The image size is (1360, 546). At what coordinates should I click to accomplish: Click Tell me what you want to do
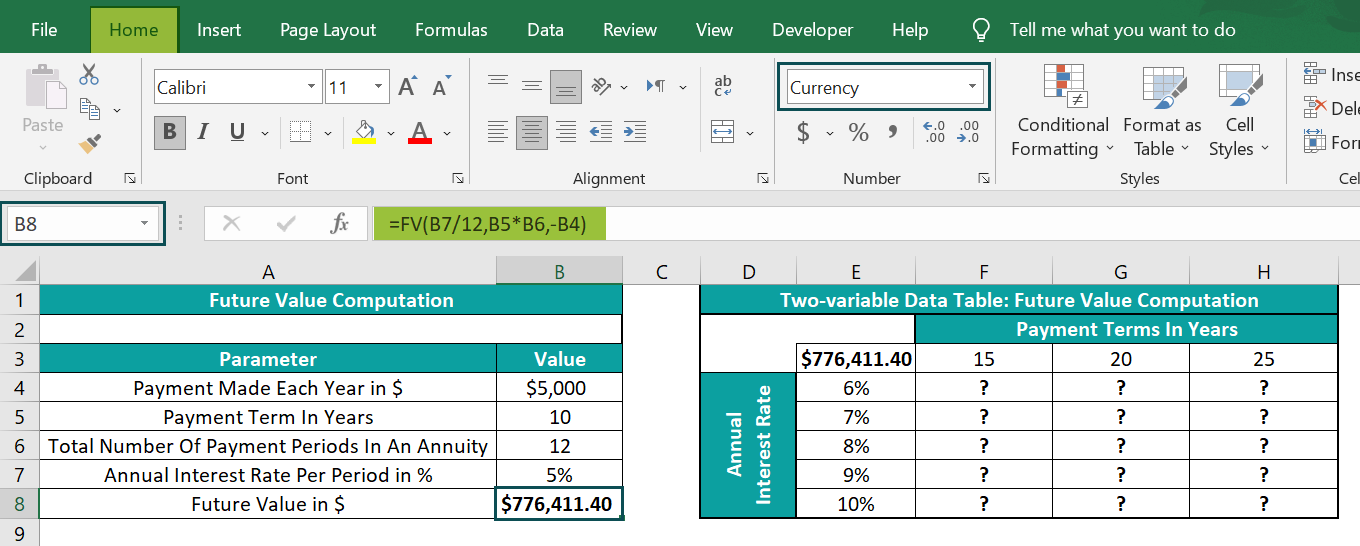click(x=1122, y=30)
